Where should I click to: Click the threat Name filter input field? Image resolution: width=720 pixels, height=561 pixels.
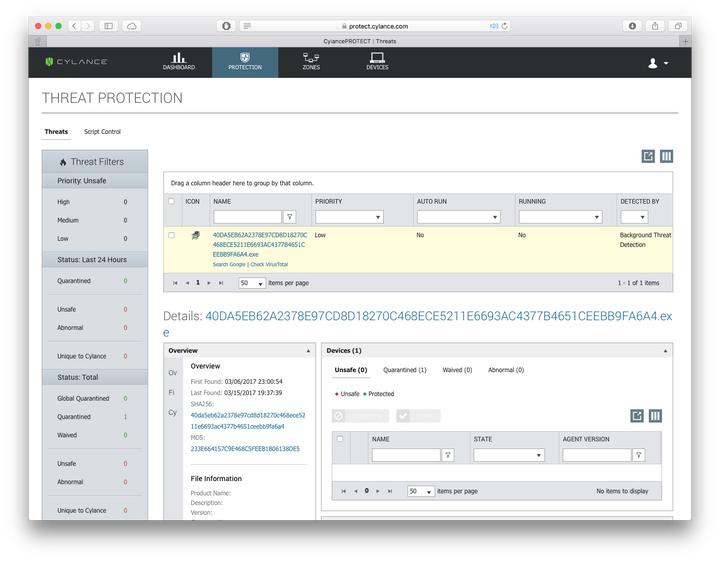(248, 217)
